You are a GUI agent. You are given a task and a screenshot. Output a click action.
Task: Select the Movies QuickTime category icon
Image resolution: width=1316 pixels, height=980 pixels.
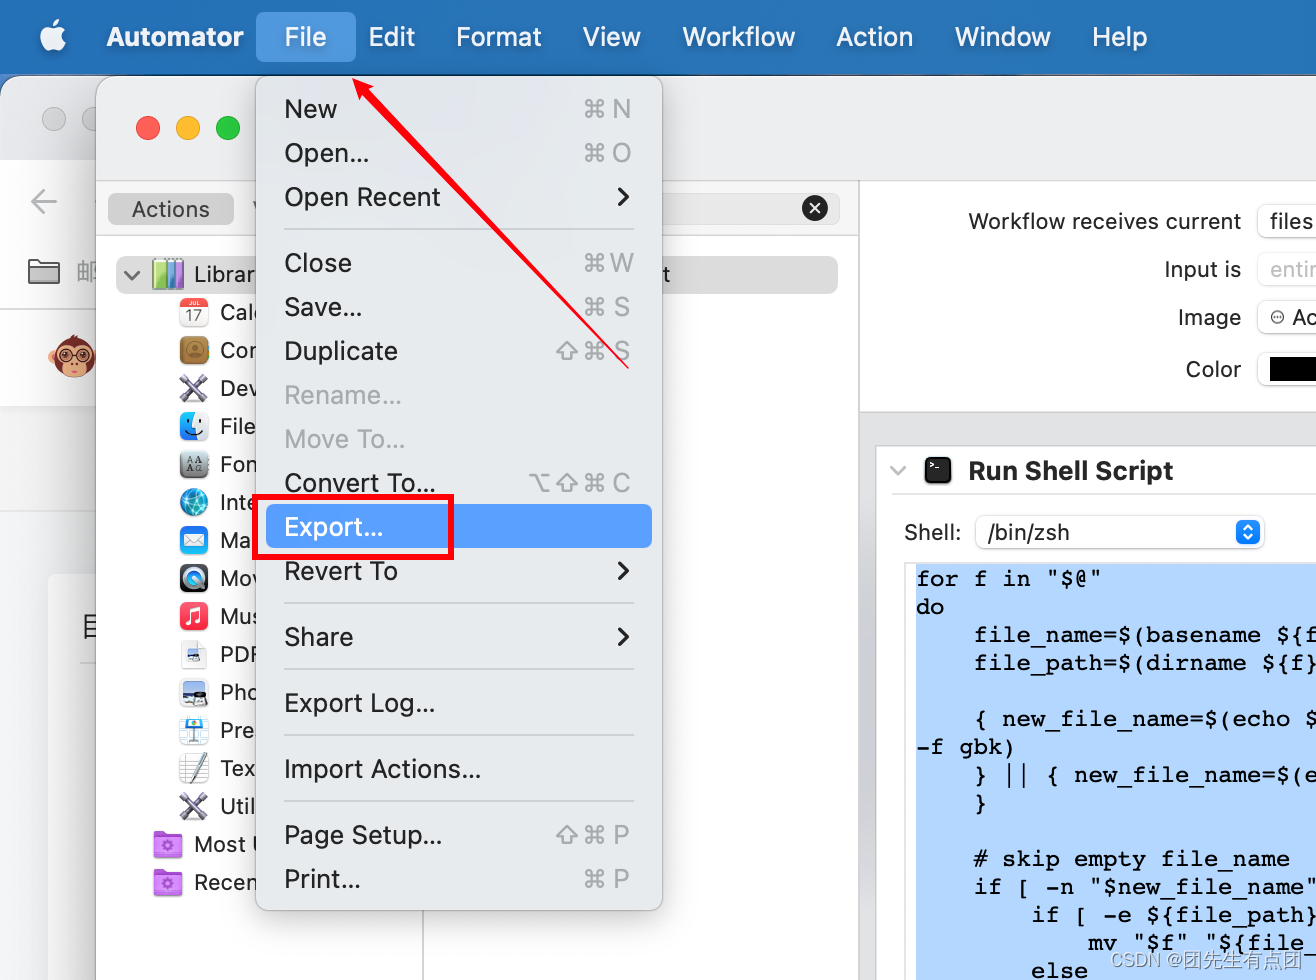(194, 578)
